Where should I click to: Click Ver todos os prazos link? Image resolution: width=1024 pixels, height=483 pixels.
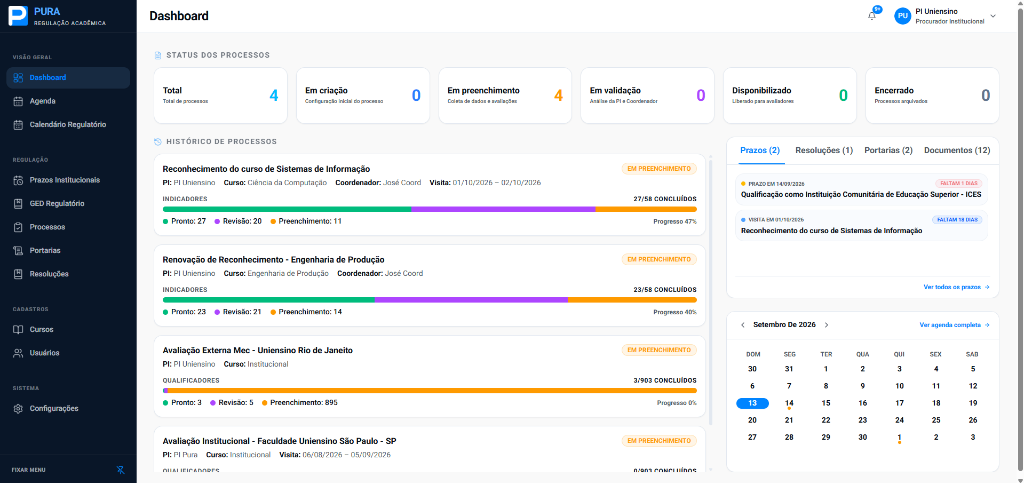956,287
